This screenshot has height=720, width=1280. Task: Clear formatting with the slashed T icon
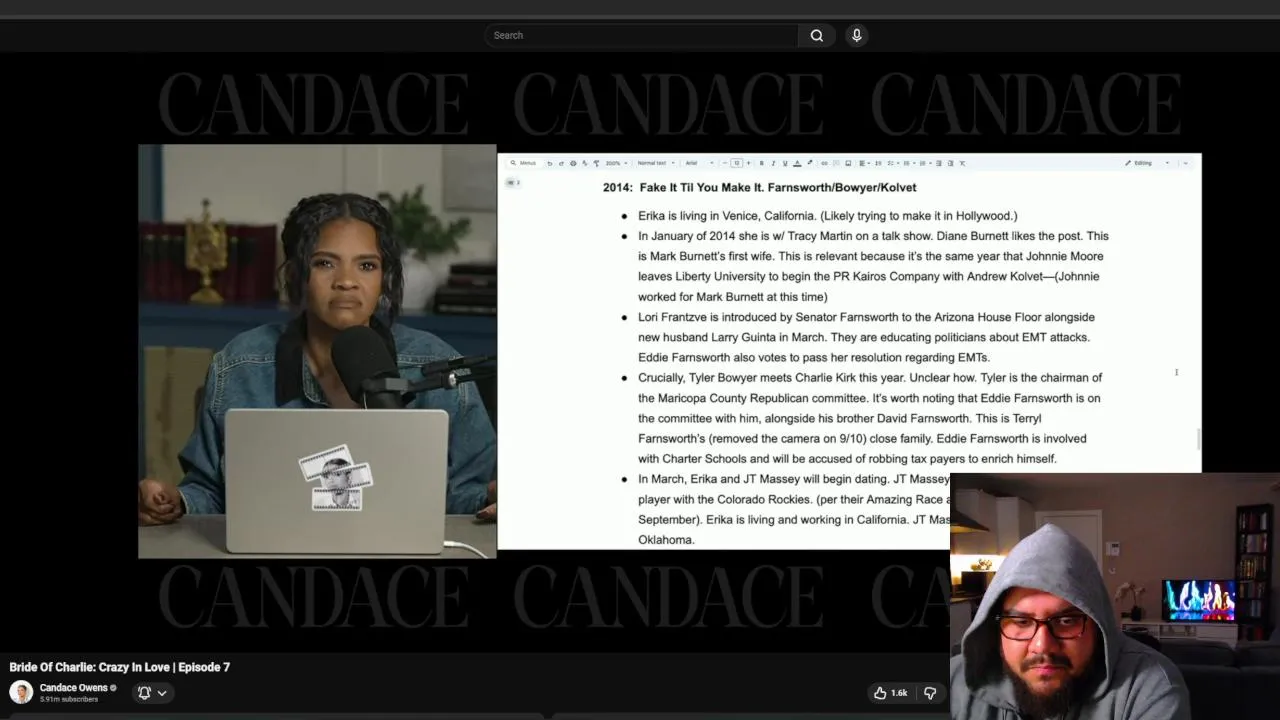tap(962, 163)
